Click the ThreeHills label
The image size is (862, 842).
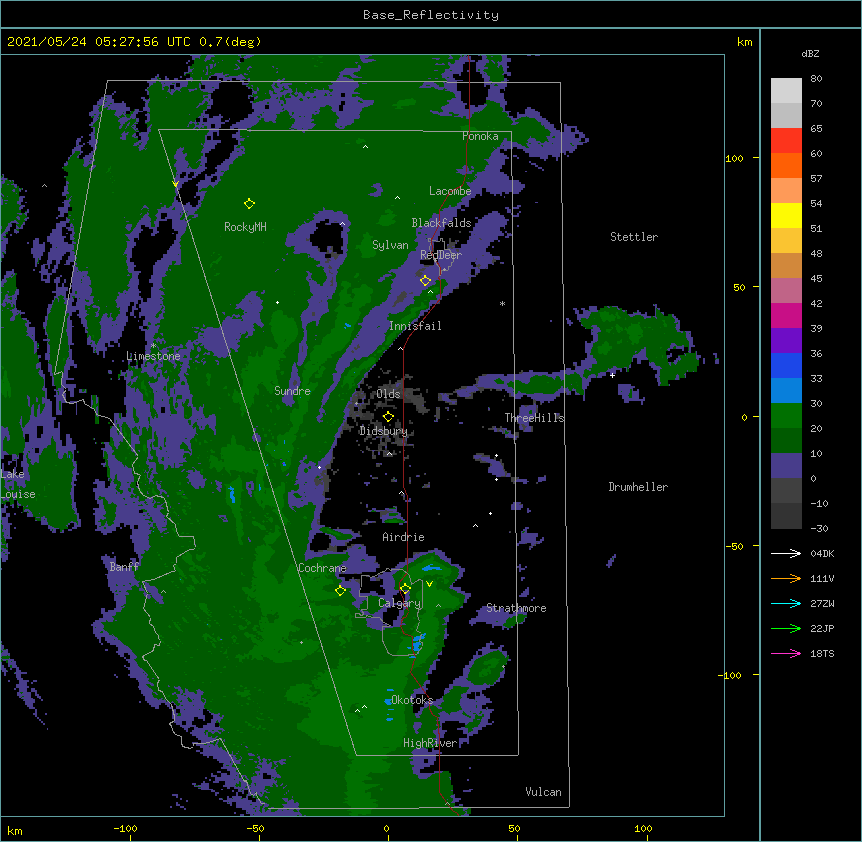534,418
